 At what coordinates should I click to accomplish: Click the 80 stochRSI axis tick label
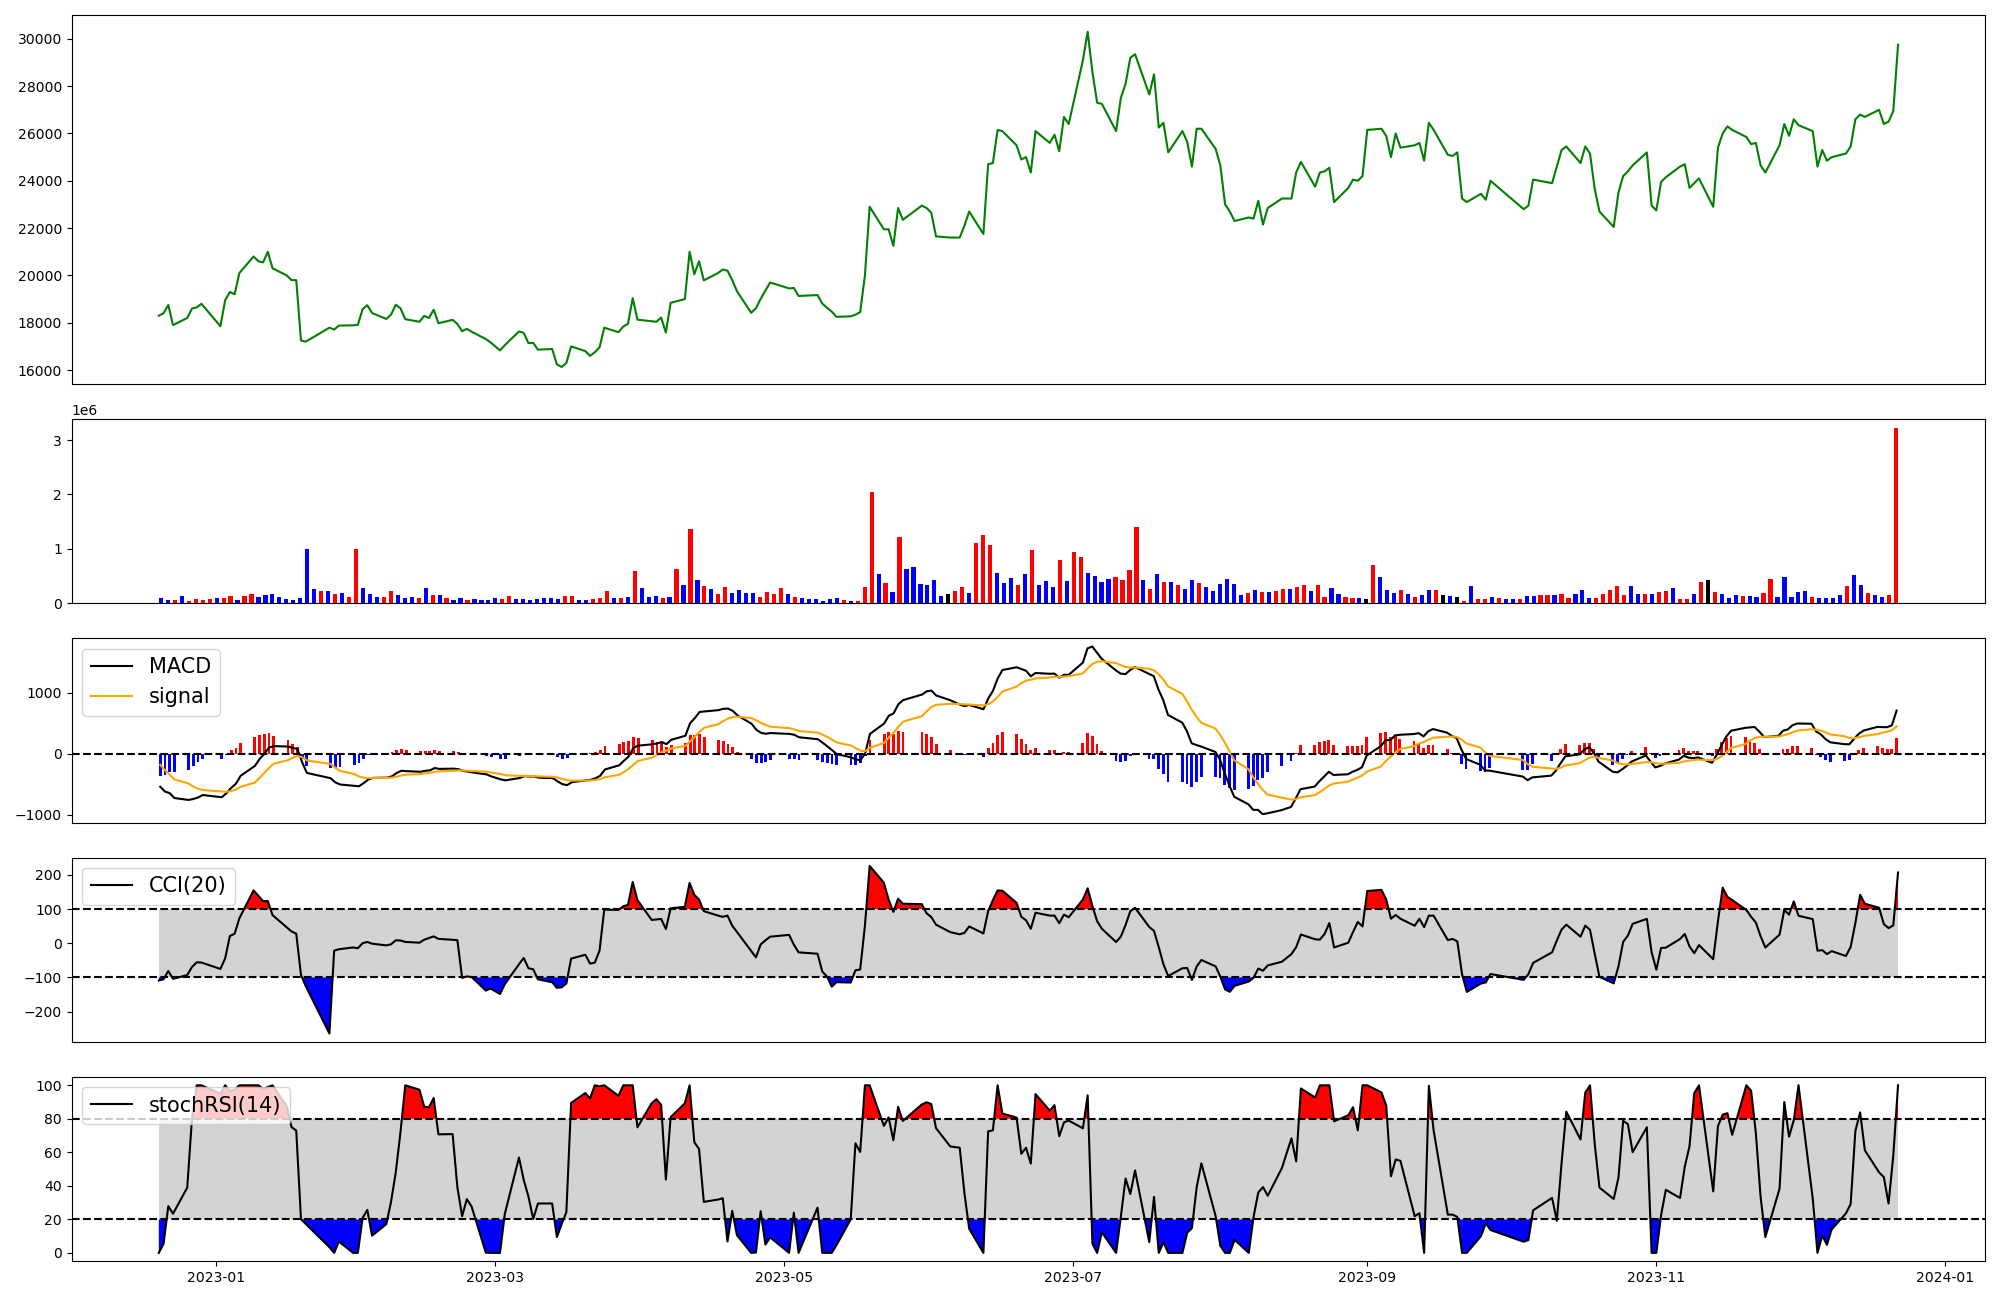click(52, 1119)
